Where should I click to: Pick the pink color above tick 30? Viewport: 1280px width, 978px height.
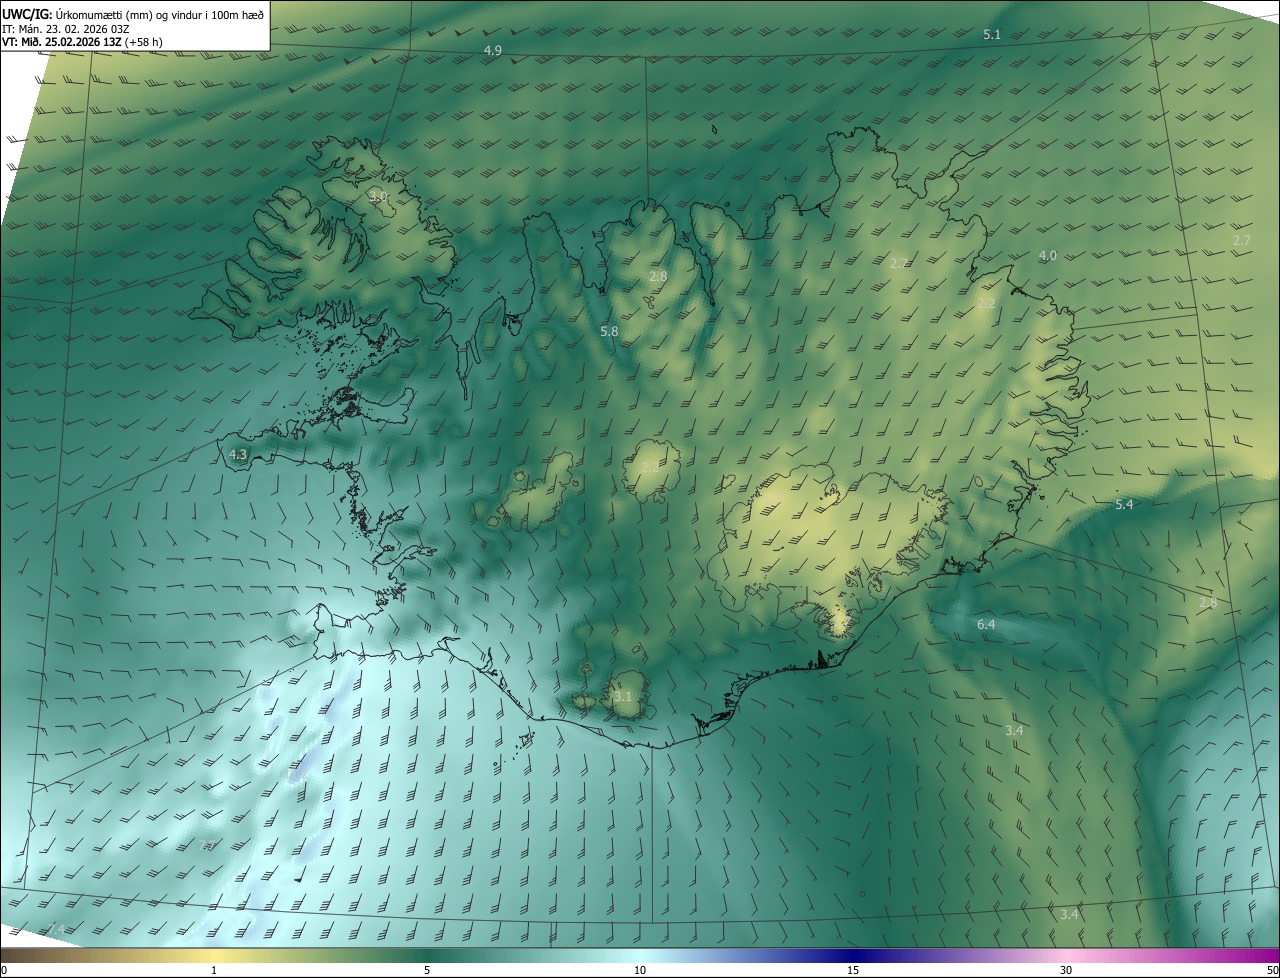(1066, 955)
